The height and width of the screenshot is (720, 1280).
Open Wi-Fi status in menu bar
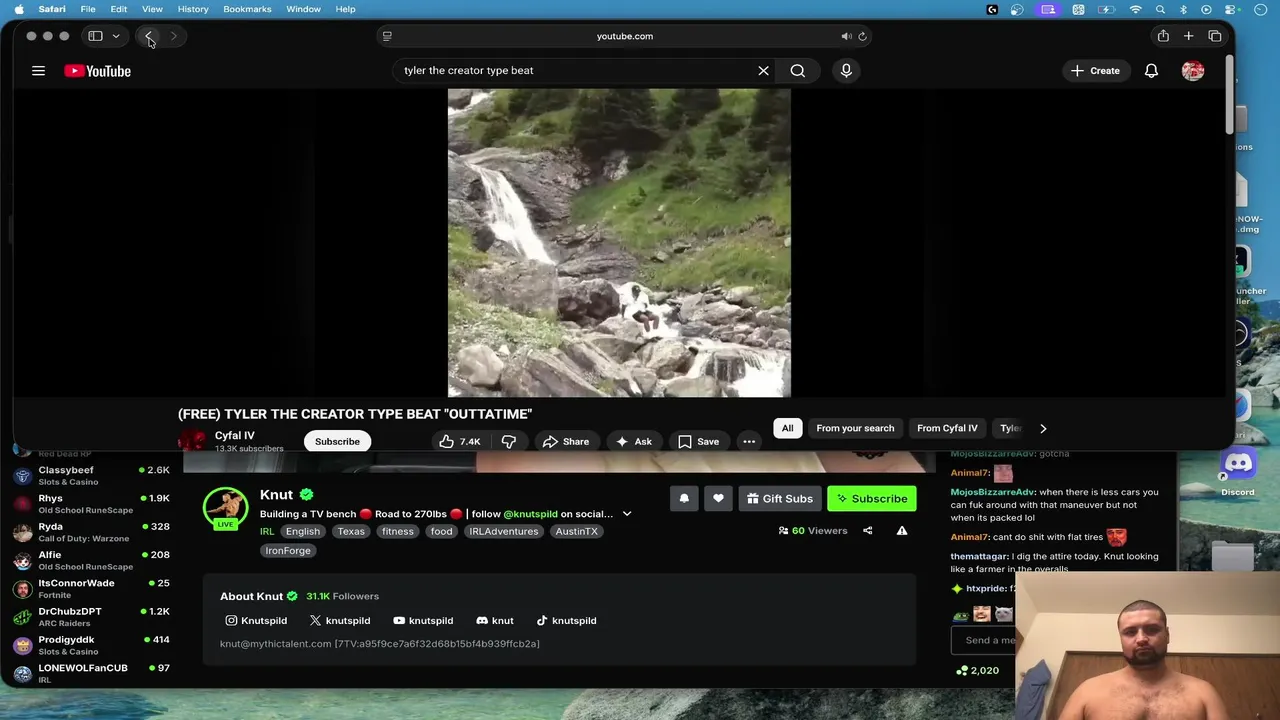click(1135, 9)
